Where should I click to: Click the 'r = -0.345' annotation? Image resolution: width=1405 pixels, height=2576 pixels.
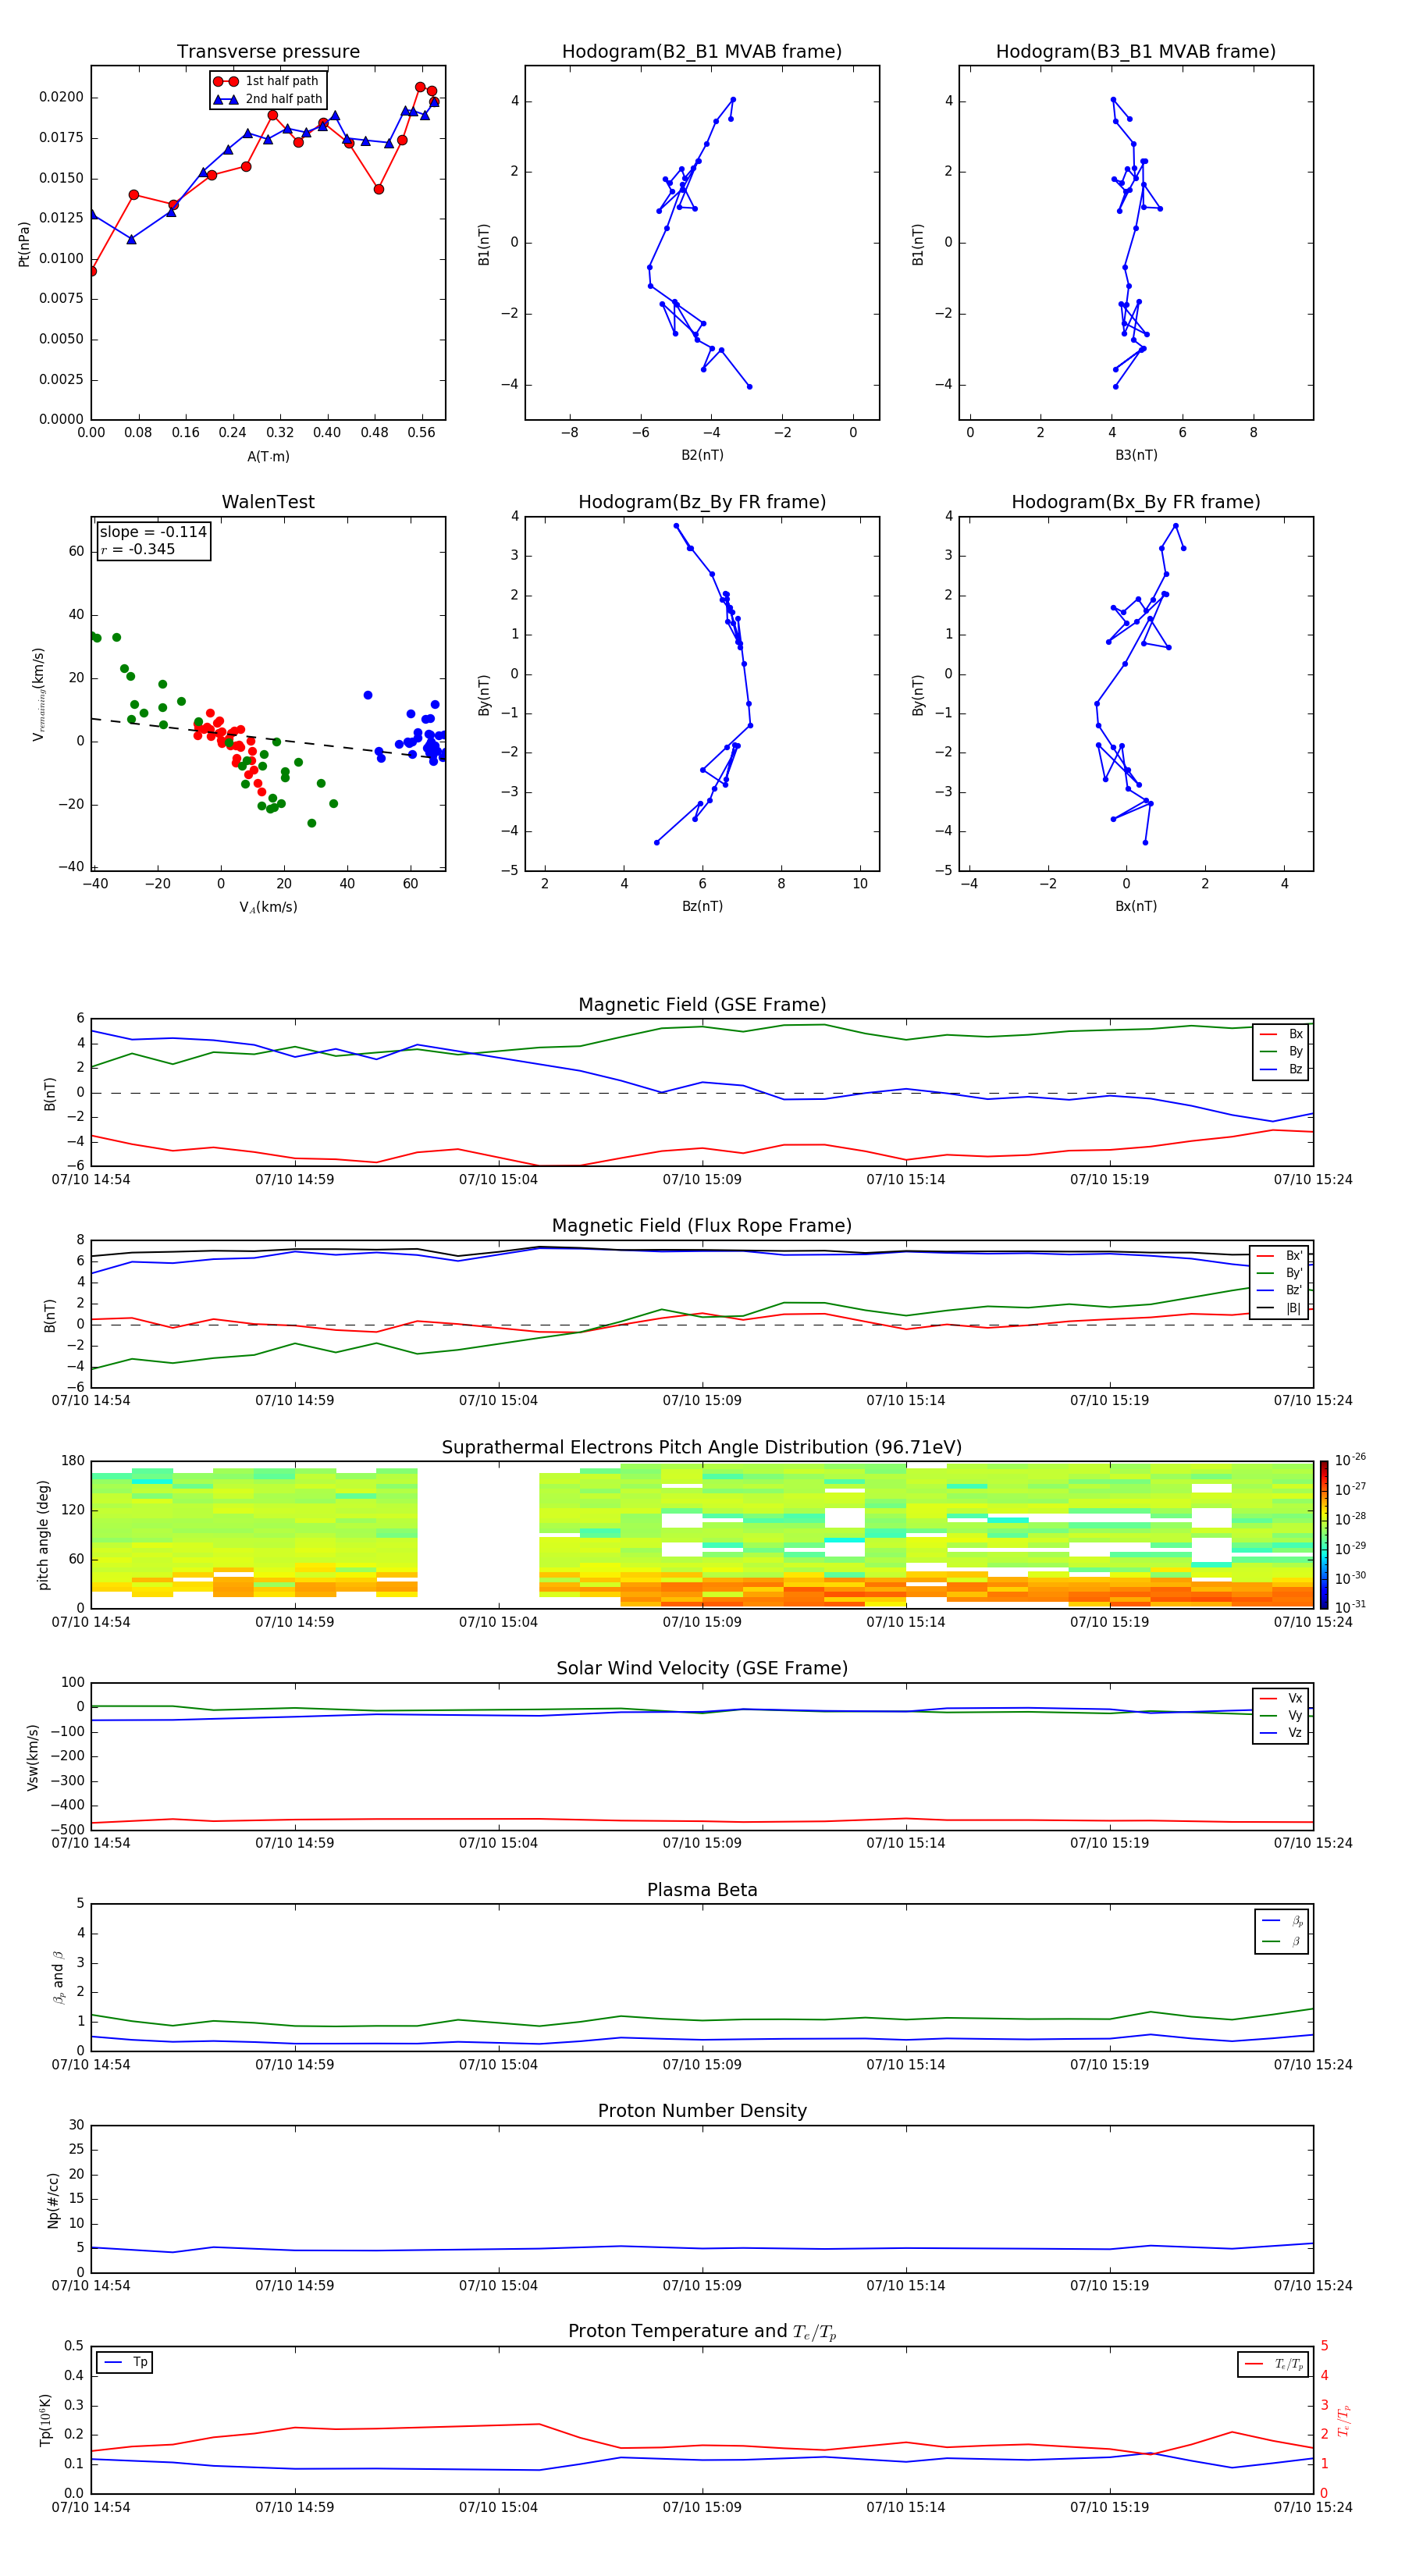pyautogui.click(x=138, y=549)
